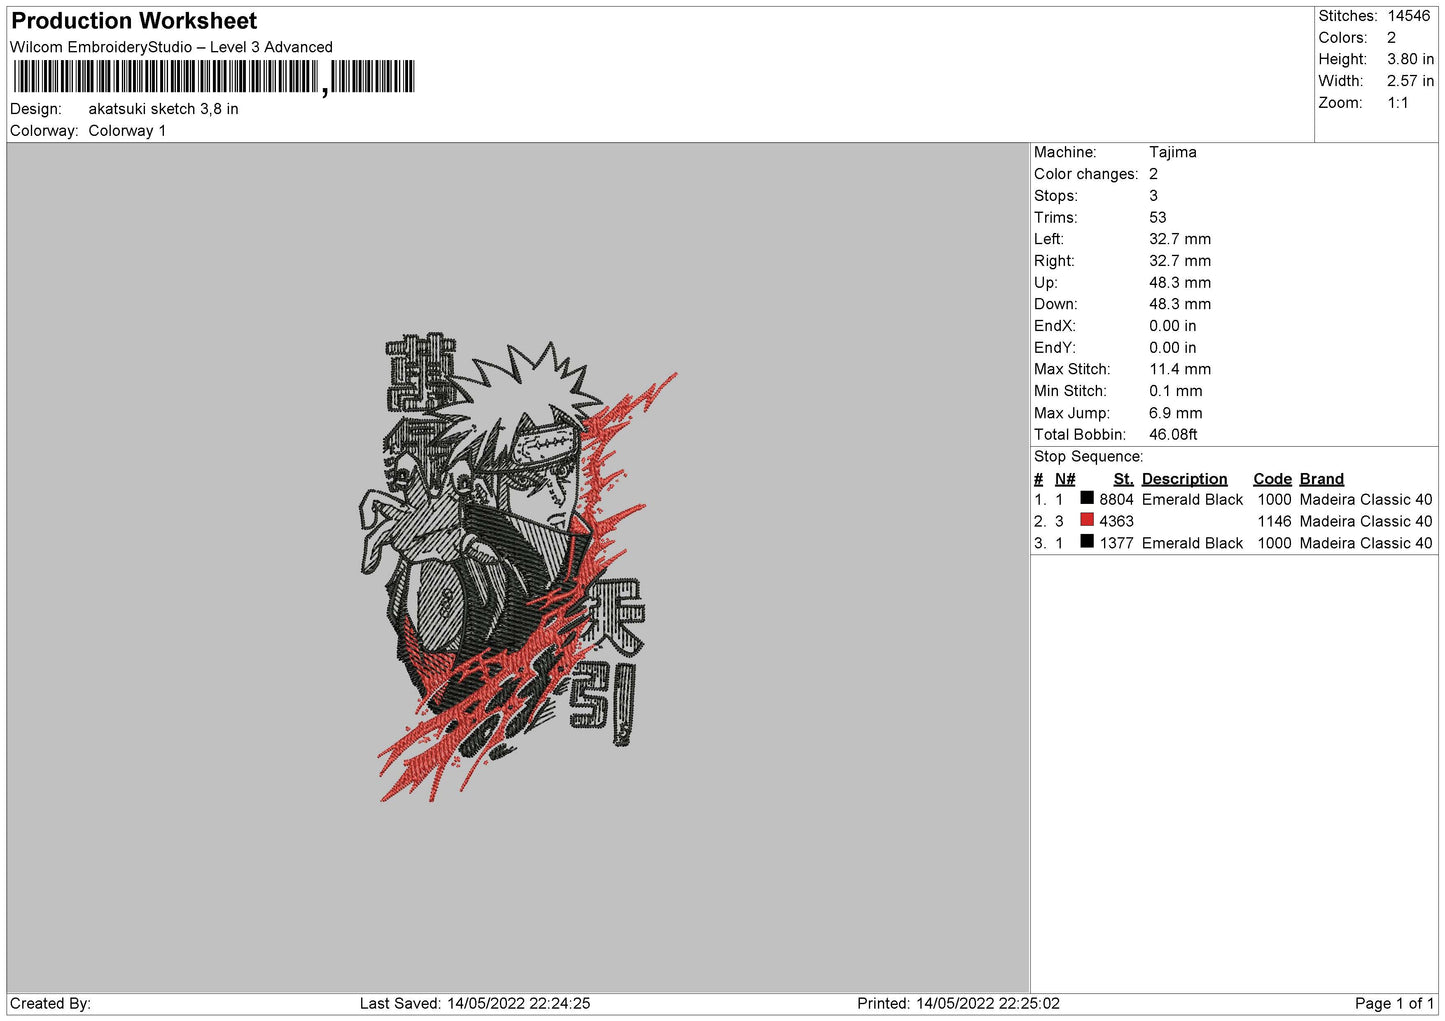
Task: Click the barcode under the header
Action: [x=213, y=77]
